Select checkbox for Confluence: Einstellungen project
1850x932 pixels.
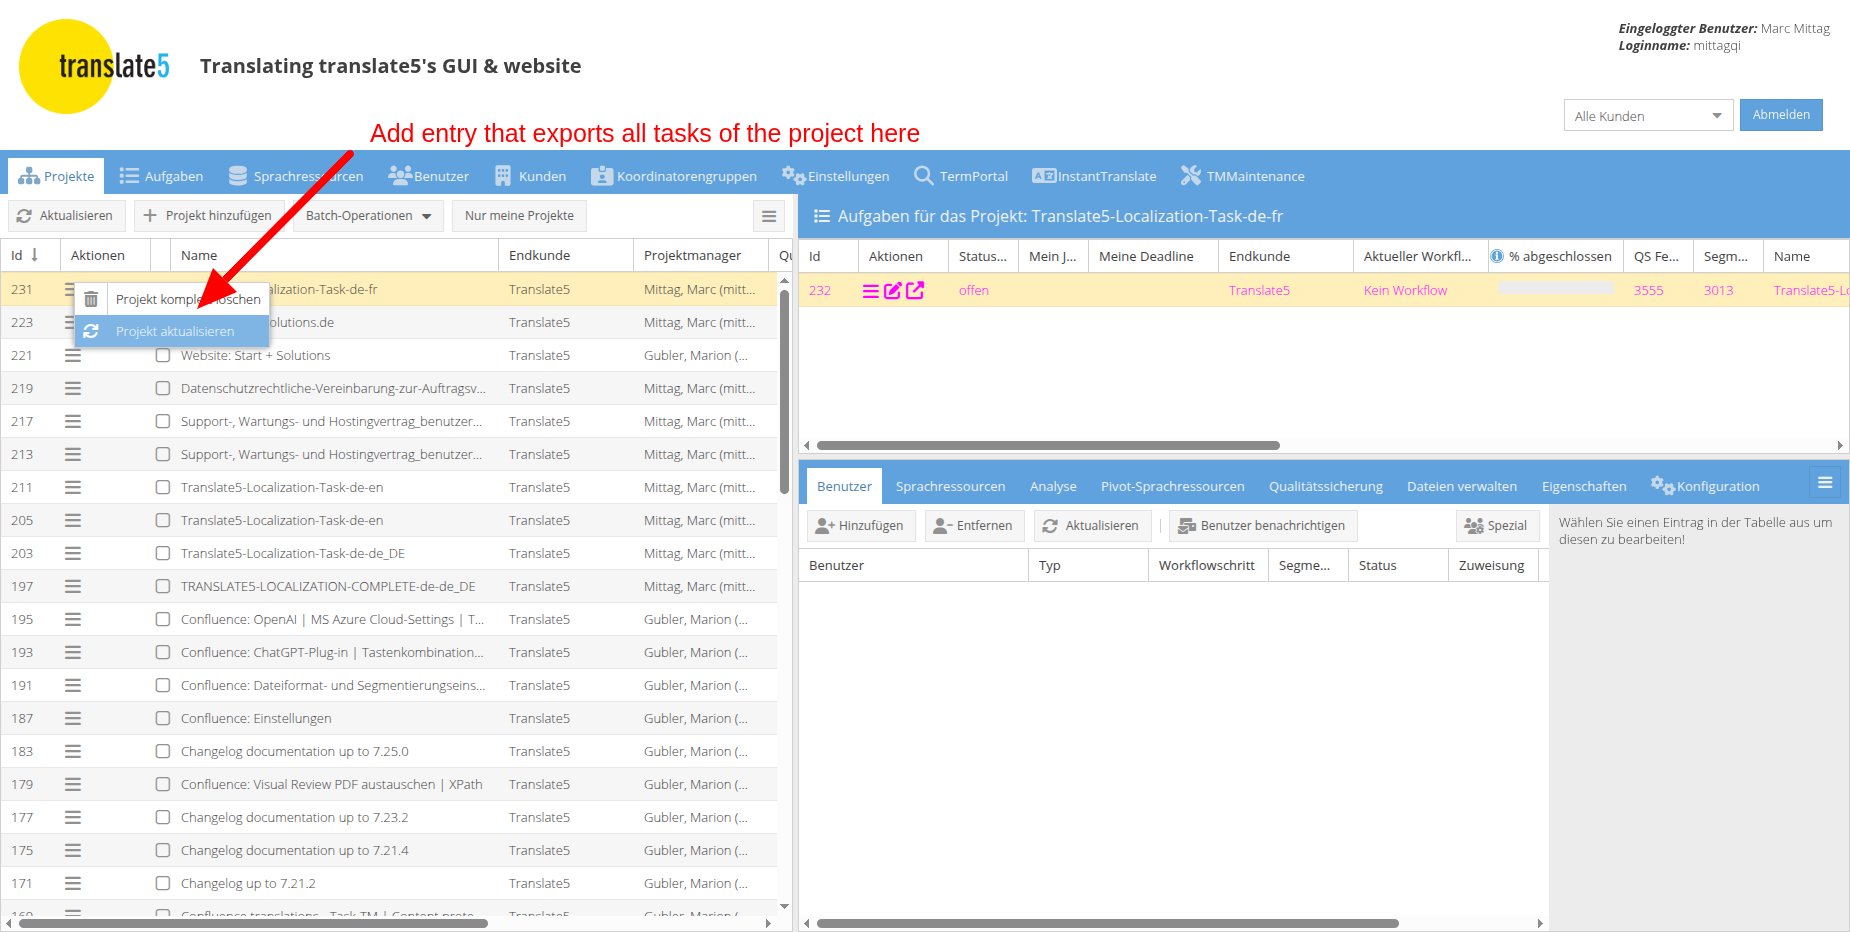coord(163,718)
